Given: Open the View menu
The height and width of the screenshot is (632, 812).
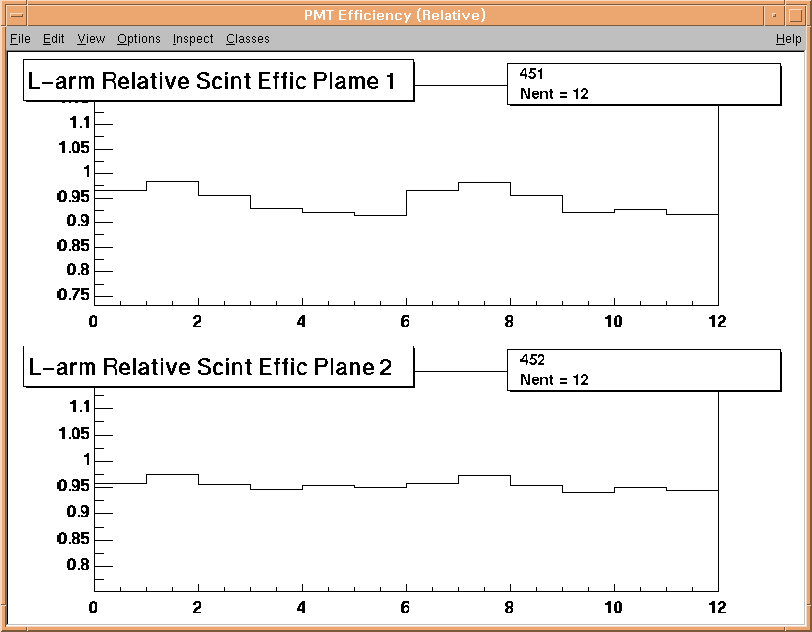Looking at the screenshot, I should pyautogui.click(x=91, y=39).
